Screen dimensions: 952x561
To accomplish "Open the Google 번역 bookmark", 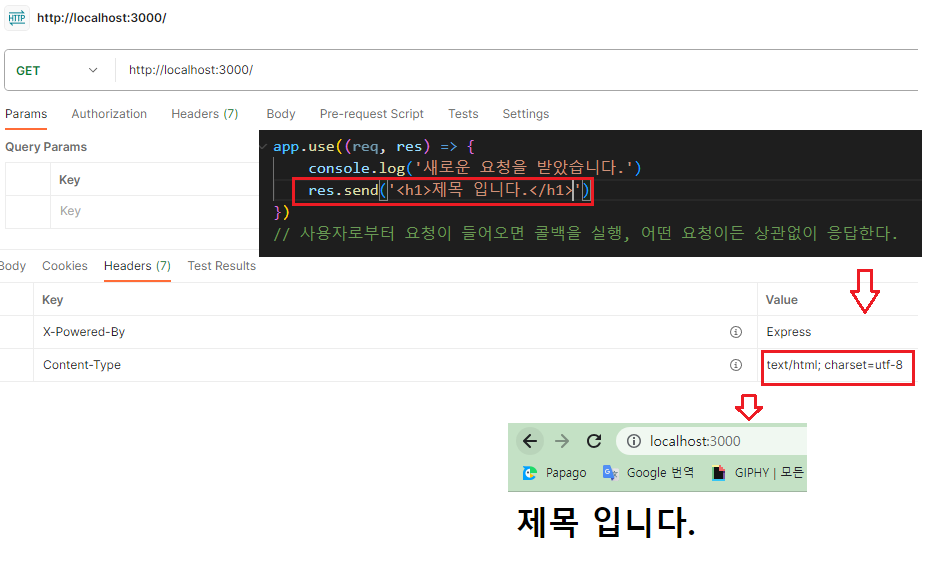I will click(648, 473).
